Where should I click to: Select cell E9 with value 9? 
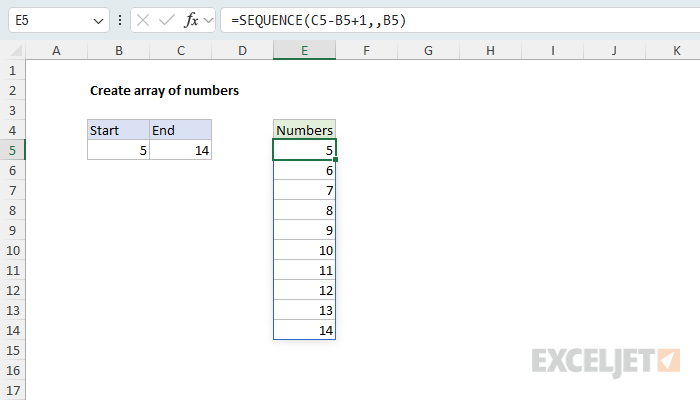click(x=304, y=230)
